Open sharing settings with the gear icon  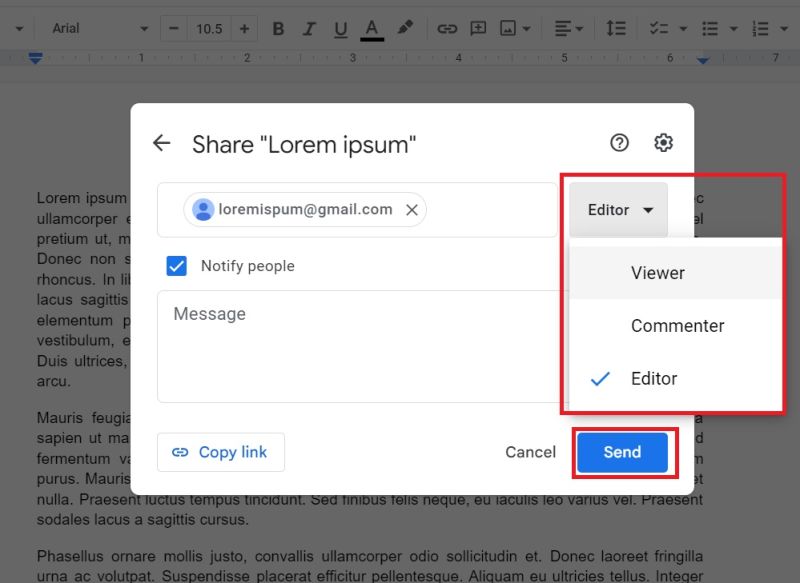pyautogui.click(x=663, y=144)
